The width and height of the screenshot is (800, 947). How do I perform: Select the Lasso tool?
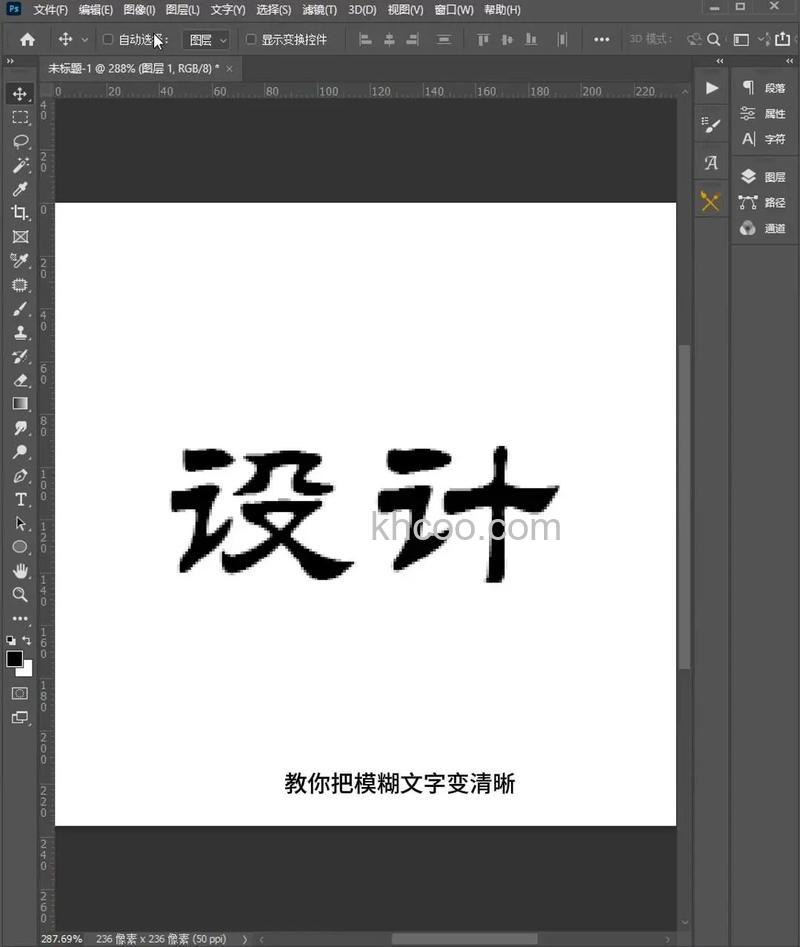coord(20,141)
